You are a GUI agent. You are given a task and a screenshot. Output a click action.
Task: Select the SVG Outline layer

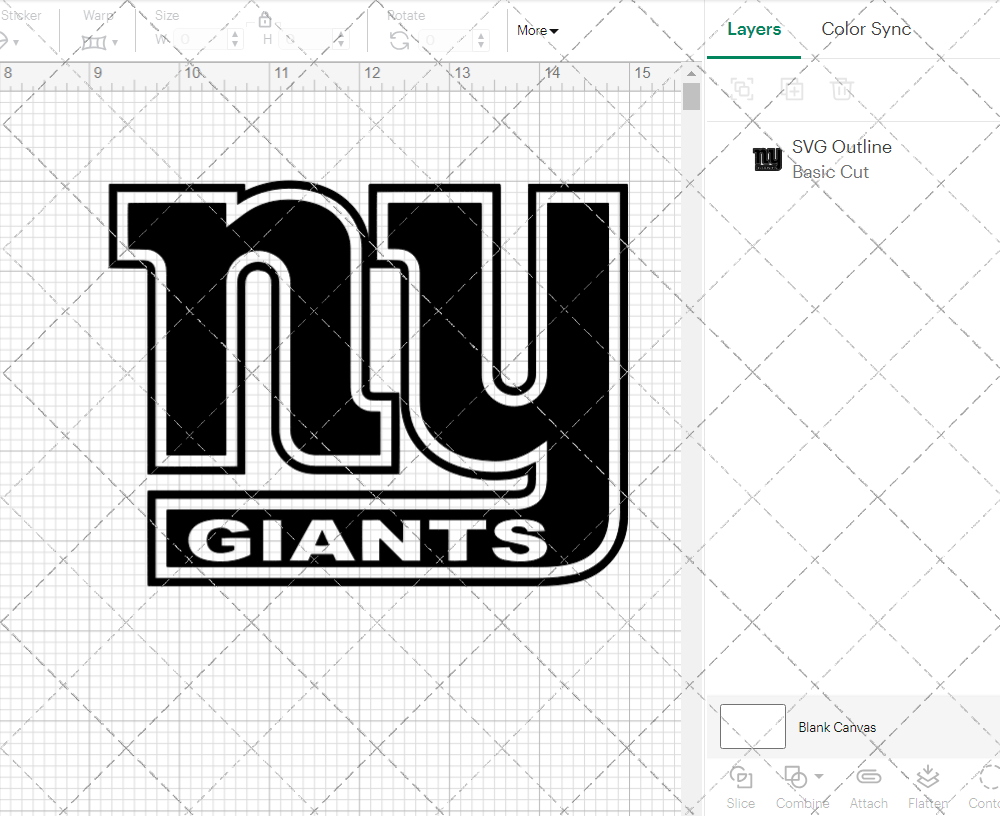coord(840,159)
